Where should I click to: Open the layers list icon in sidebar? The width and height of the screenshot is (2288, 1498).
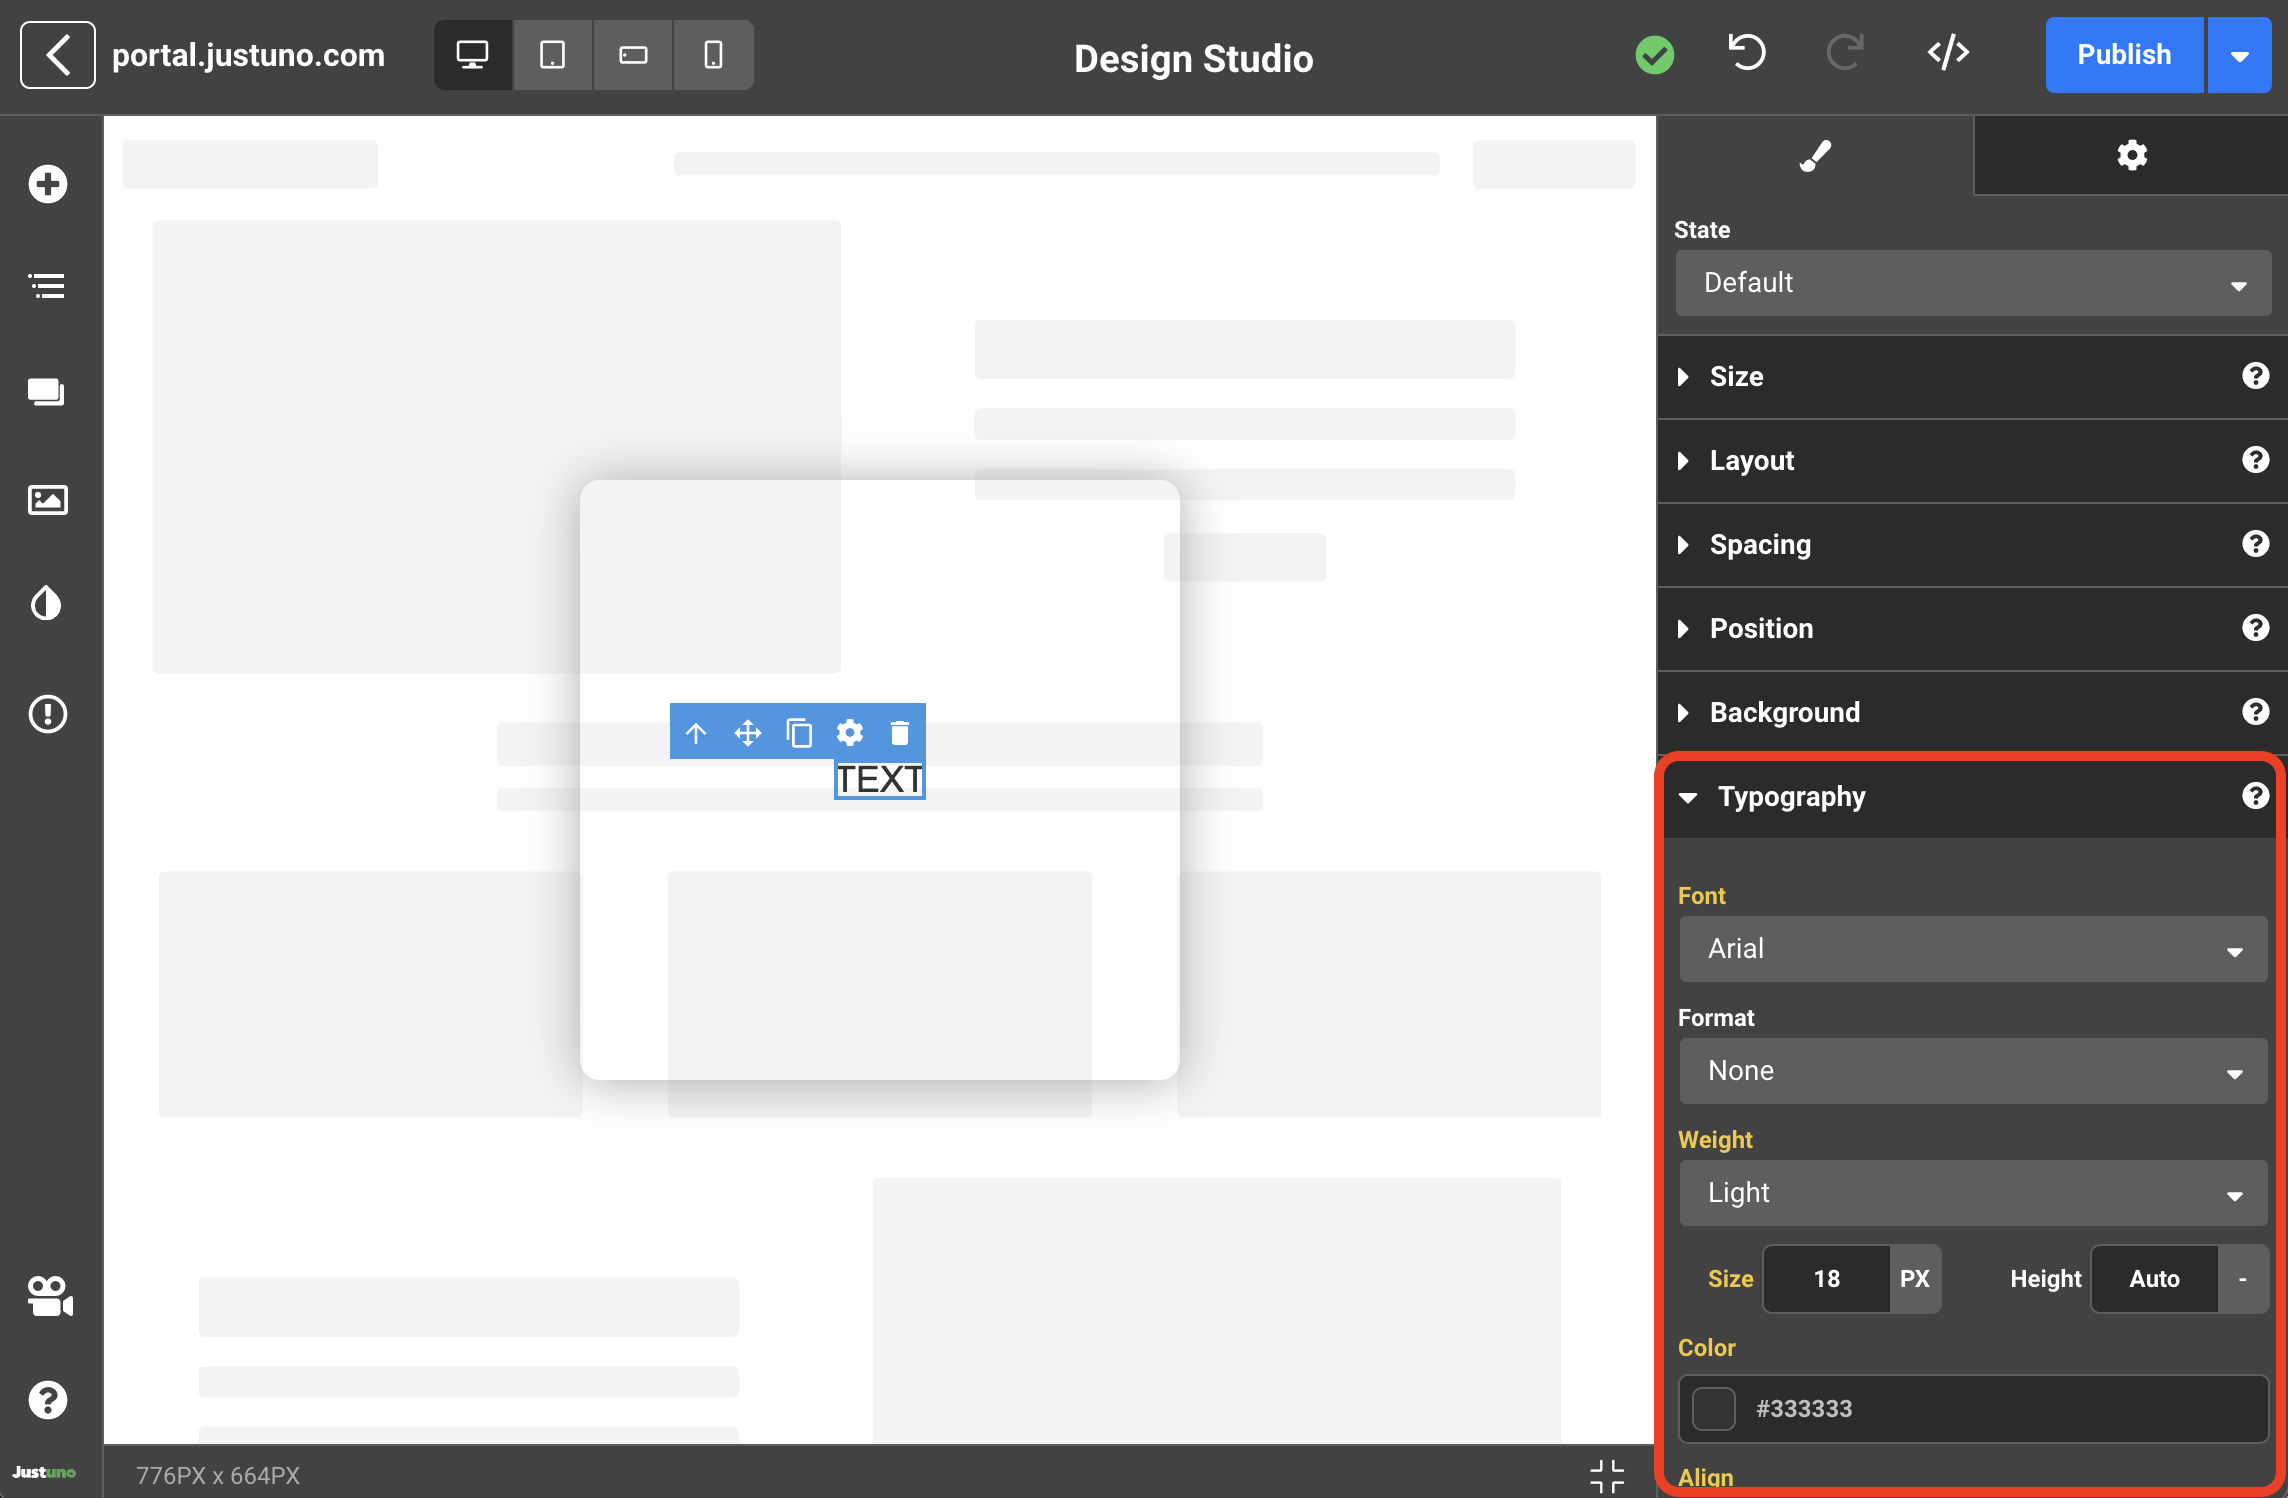click(47, 286)
